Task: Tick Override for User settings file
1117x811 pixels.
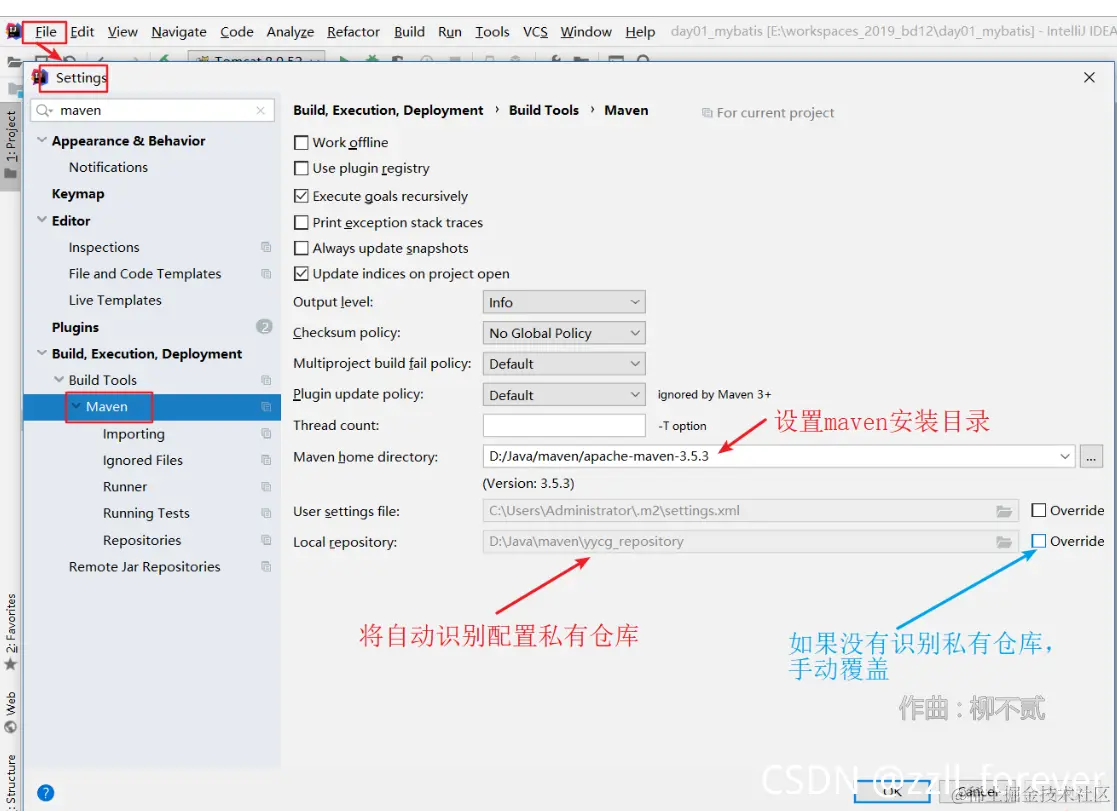Action: pyautogui.click(x=1039, y=510)
